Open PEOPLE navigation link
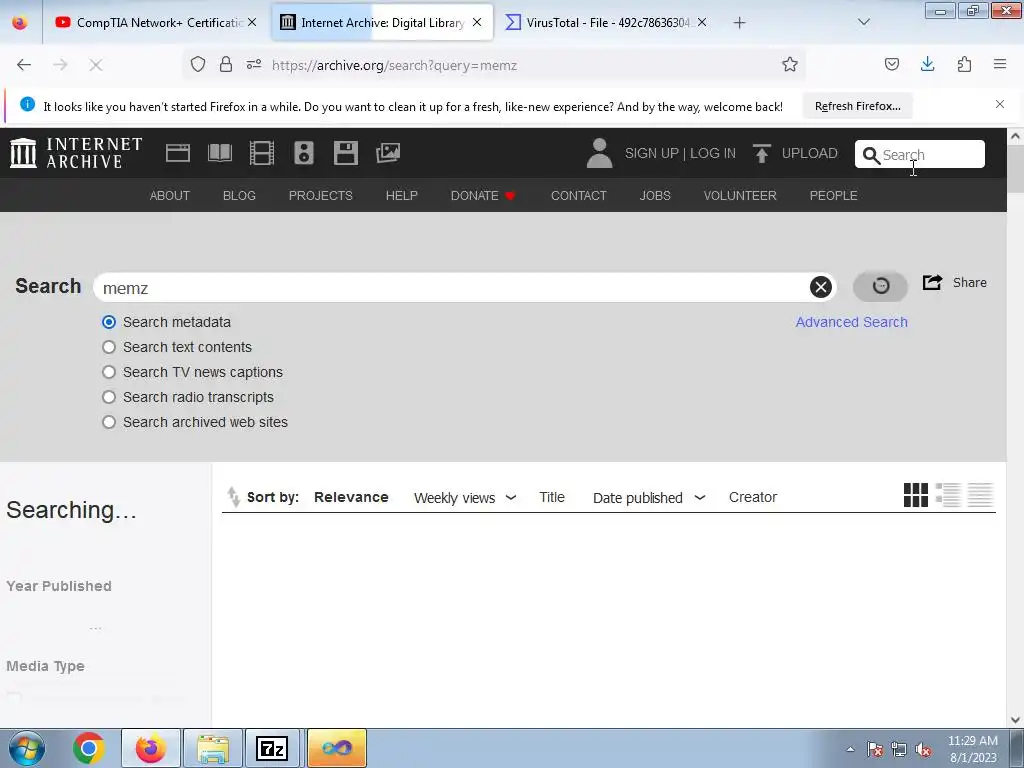1024x768 pixels. pyautogui.click(x=833, y=195)
